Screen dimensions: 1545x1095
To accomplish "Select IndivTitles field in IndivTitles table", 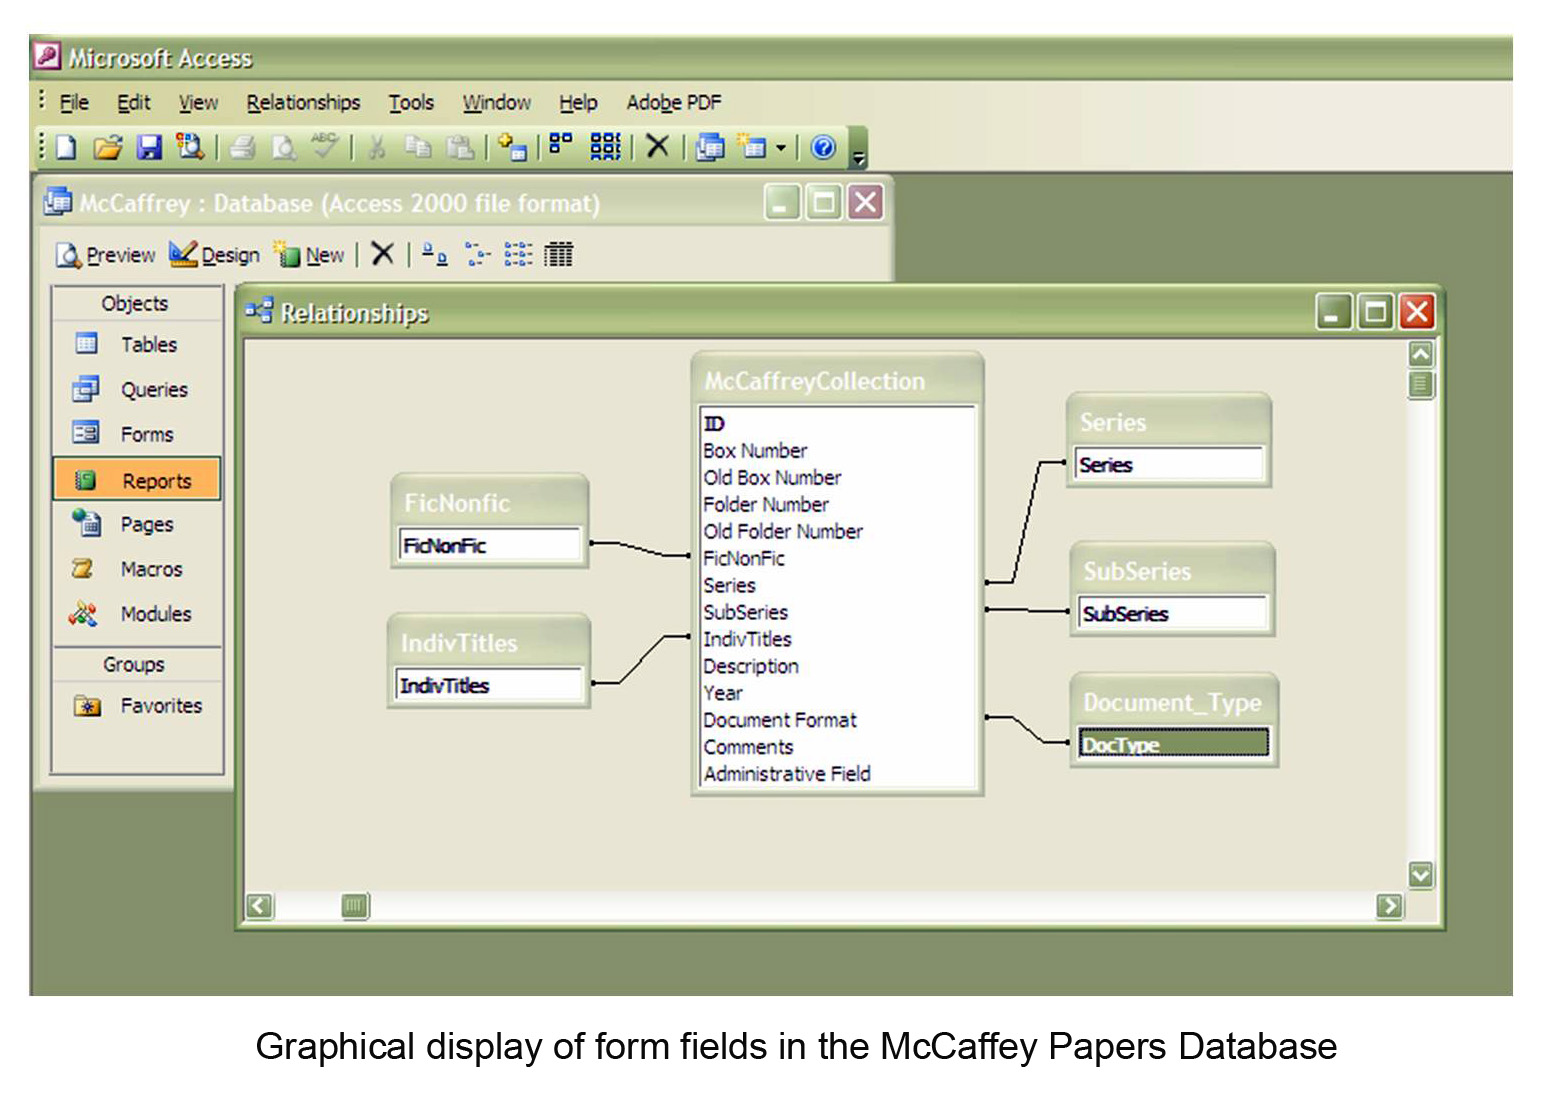I will tap(489, 685).
